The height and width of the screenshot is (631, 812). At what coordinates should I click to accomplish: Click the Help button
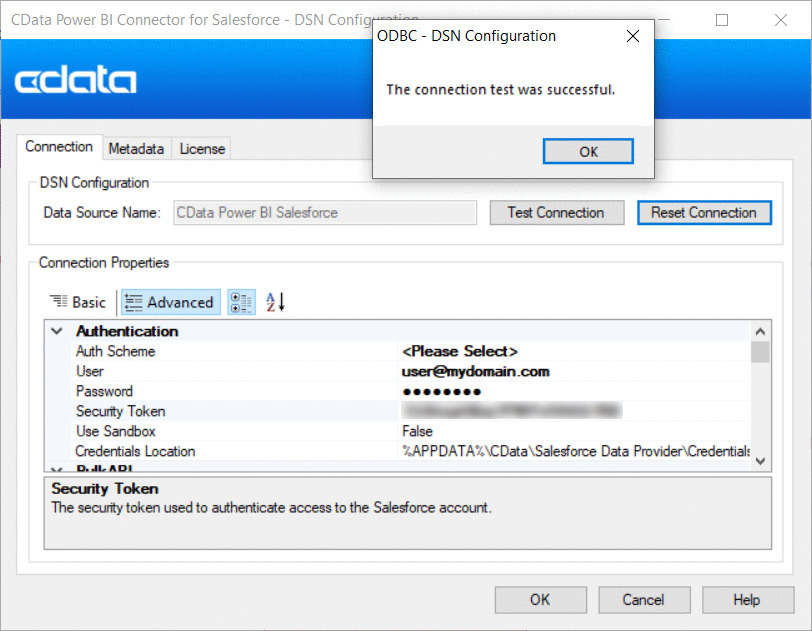[x=746, y=600]
